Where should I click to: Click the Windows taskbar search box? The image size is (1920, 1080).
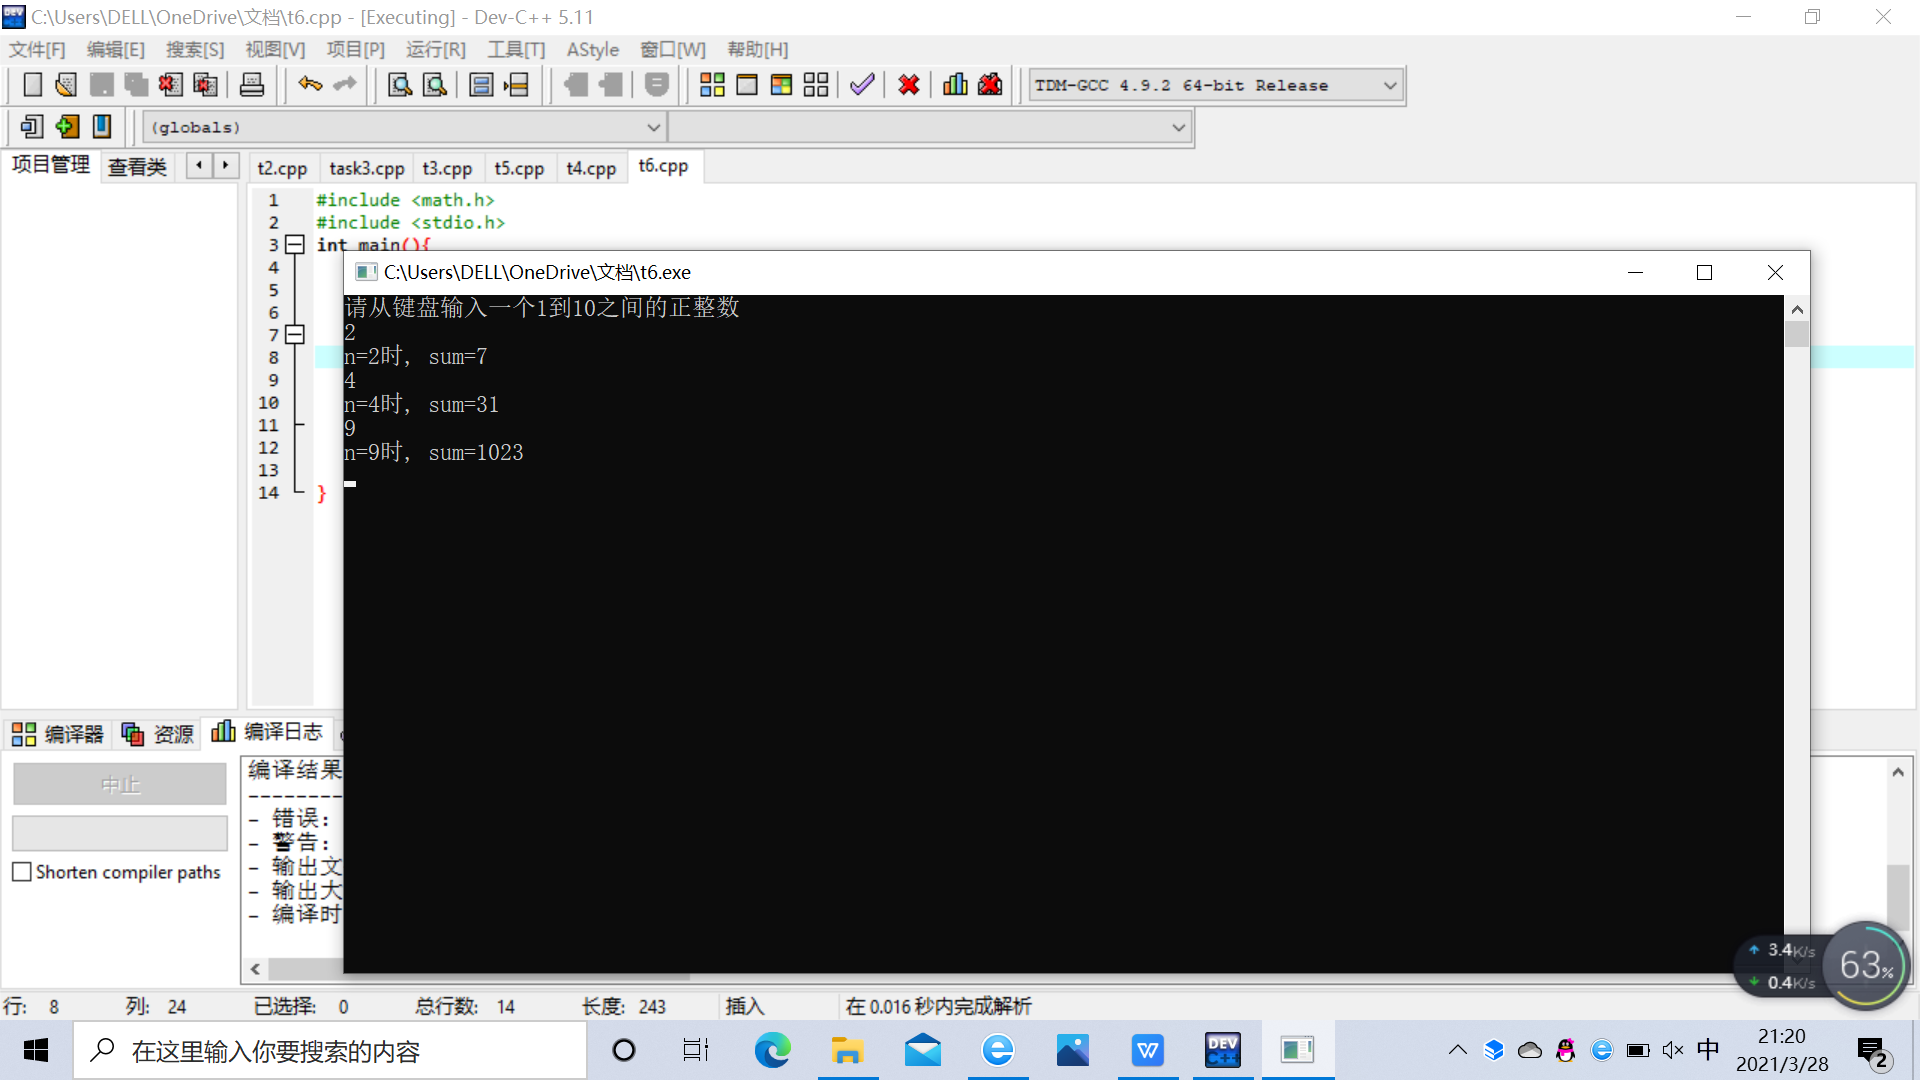click(330, 1050)
